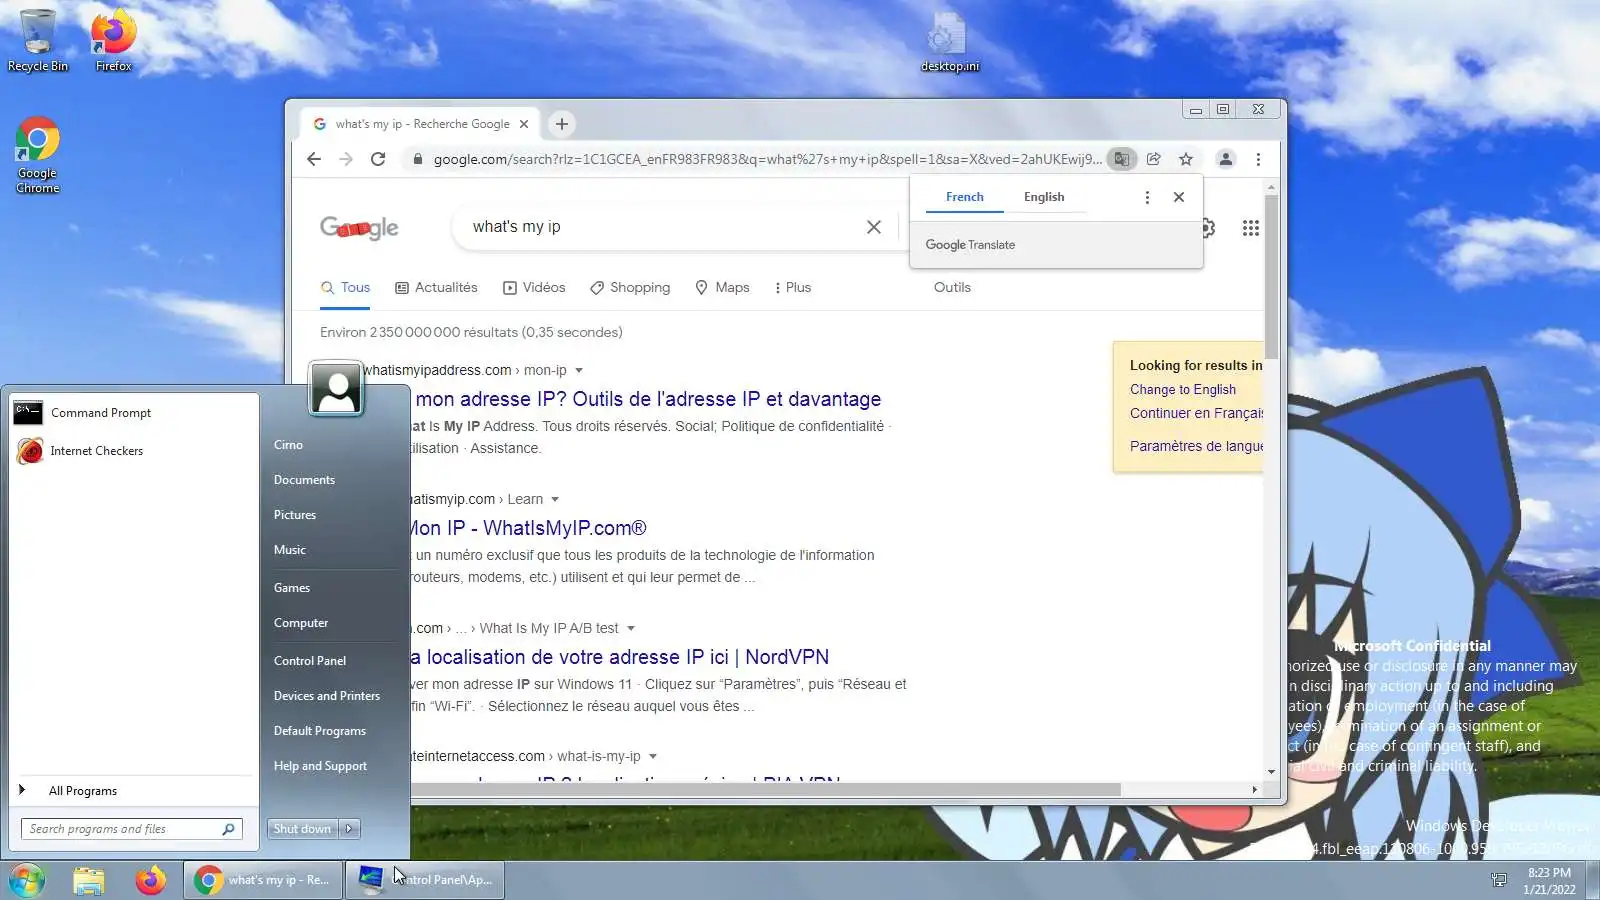This screenshot has height=900, width=1600.
Task: Click the Chrome vertical scrollbar thumb
Action: pyautogui.click(x=1271, y=277)
